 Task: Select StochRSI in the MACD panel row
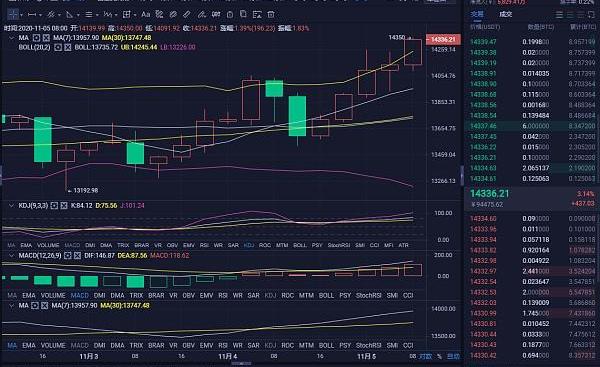click(x=368, y=295)
